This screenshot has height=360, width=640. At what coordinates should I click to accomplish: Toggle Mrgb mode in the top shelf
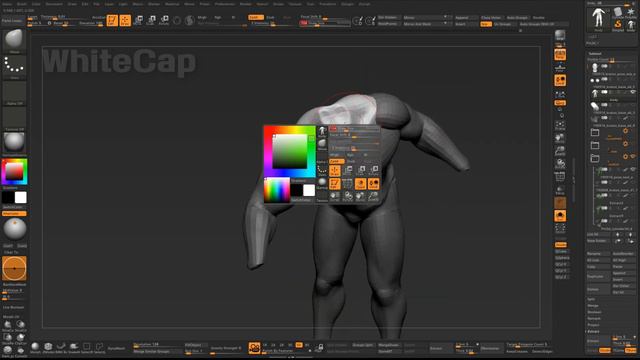(x=203, y=18)
